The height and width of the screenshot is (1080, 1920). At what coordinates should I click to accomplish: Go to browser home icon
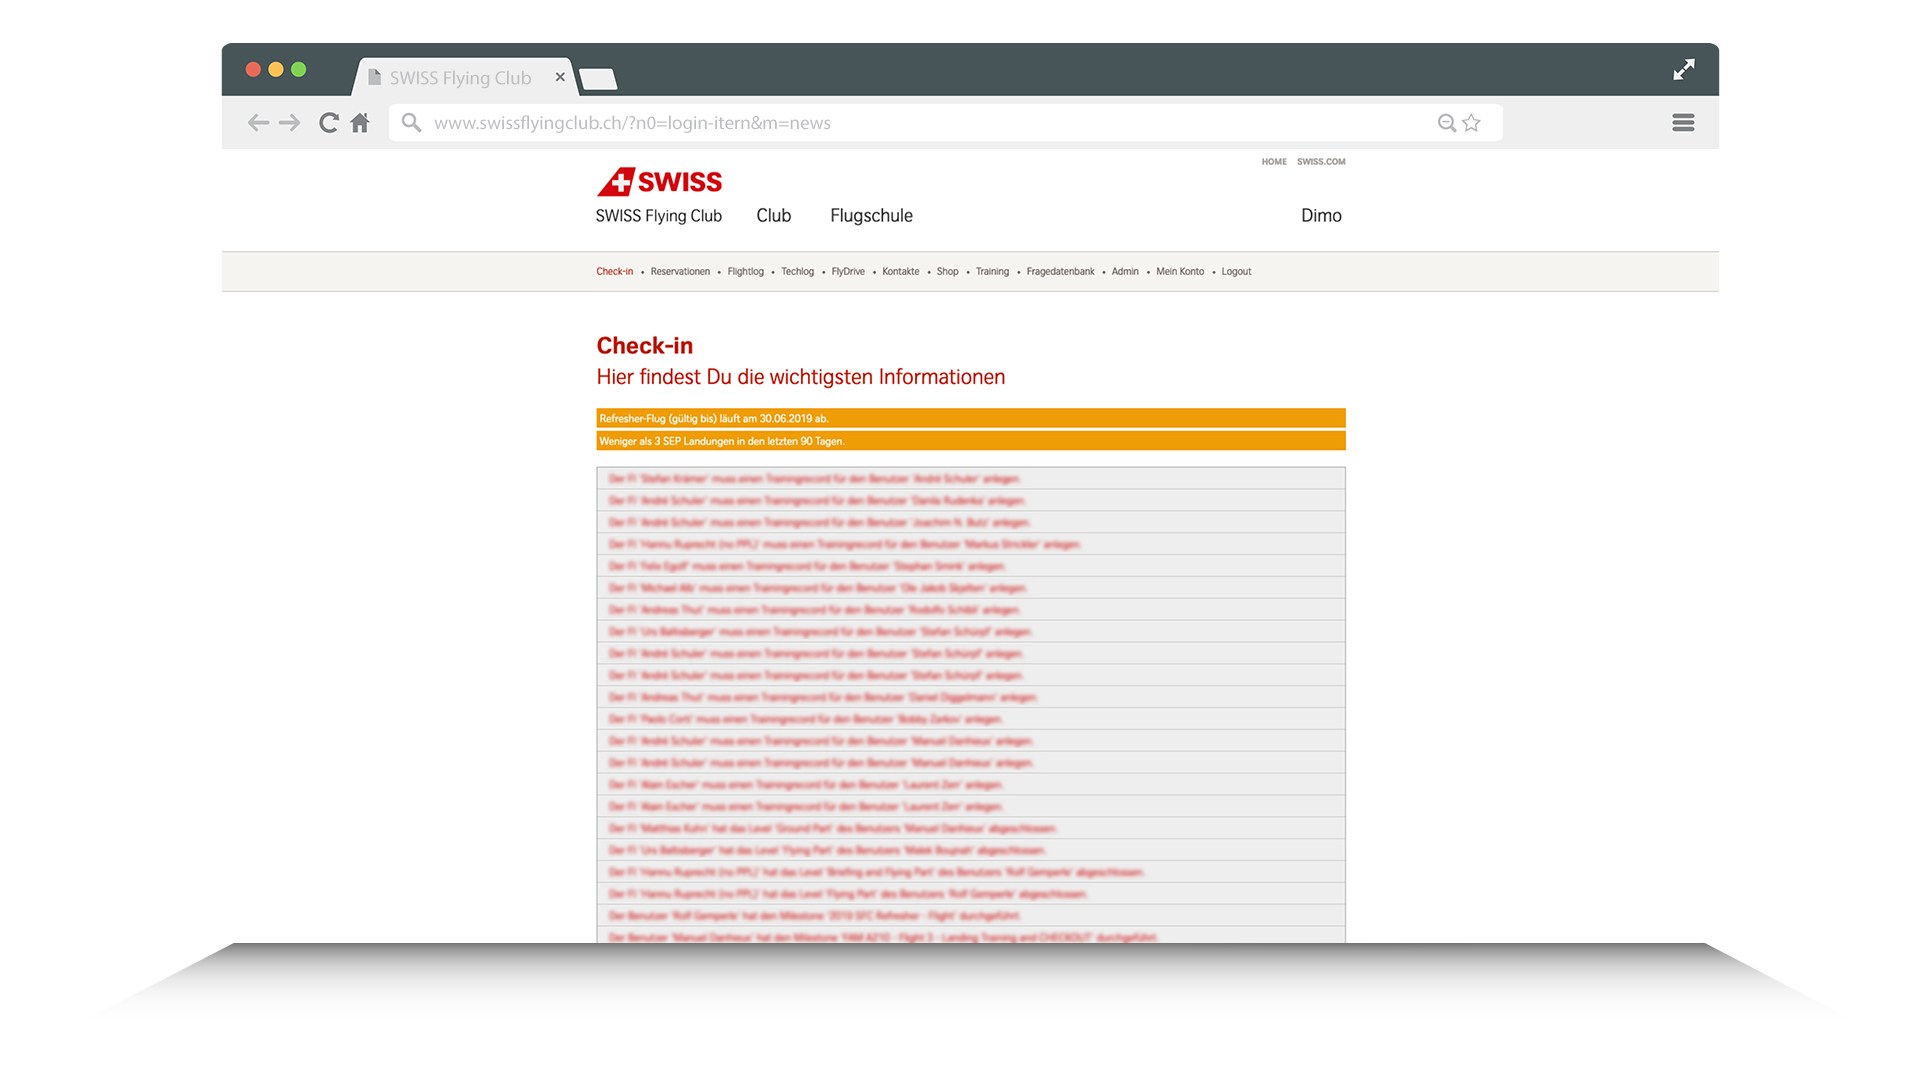(360, 123)
